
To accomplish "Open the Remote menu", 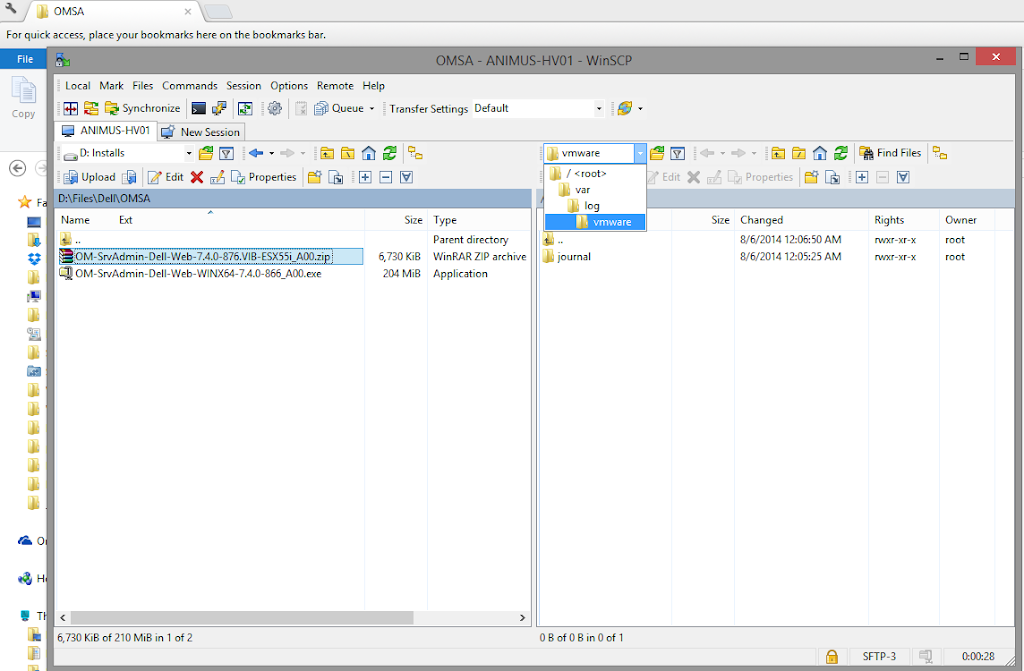I will pyautogui.click(x=335, y=86).
